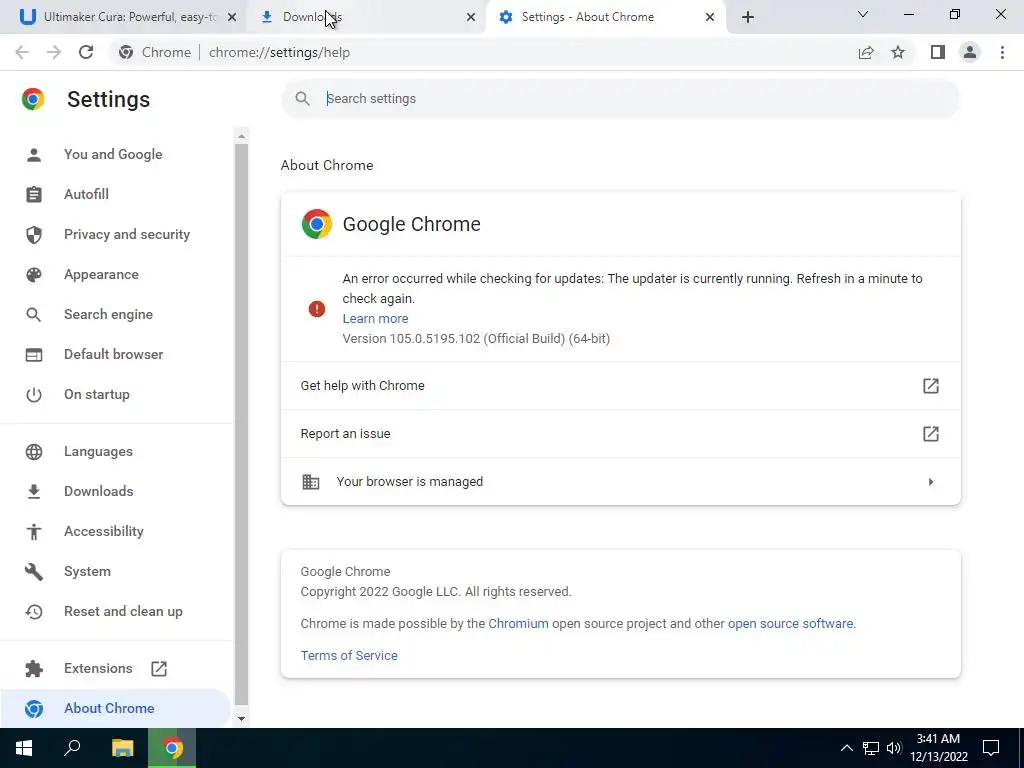The height and width of the screenshot is (768, 1024).
Task: Click the managed browser building icon
Action: point(311,482)
